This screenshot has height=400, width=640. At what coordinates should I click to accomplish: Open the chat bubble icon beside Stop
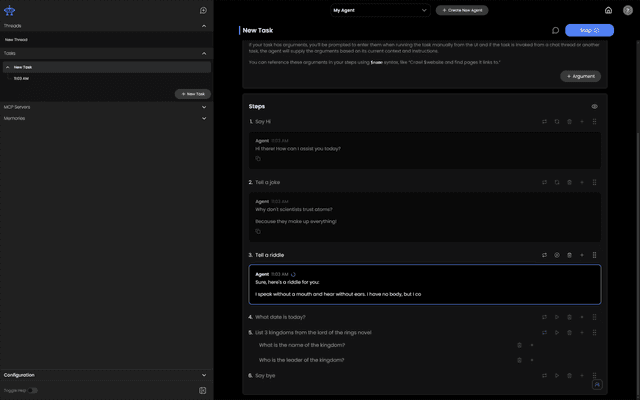tap(556, 31)
